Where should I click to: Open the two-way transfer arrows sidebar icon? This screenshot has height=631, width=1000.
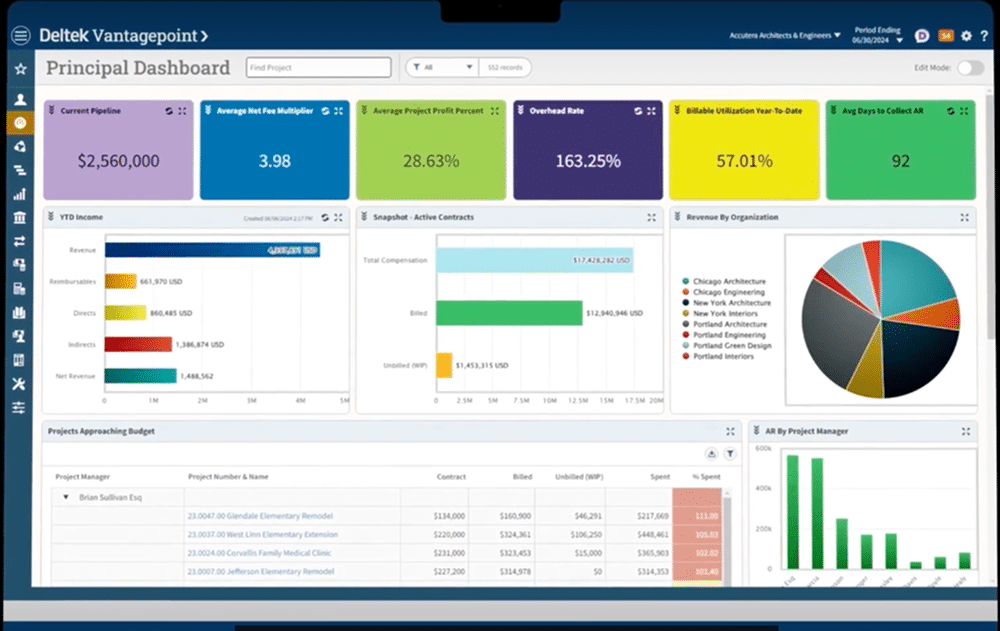click(x=20, y=241)
